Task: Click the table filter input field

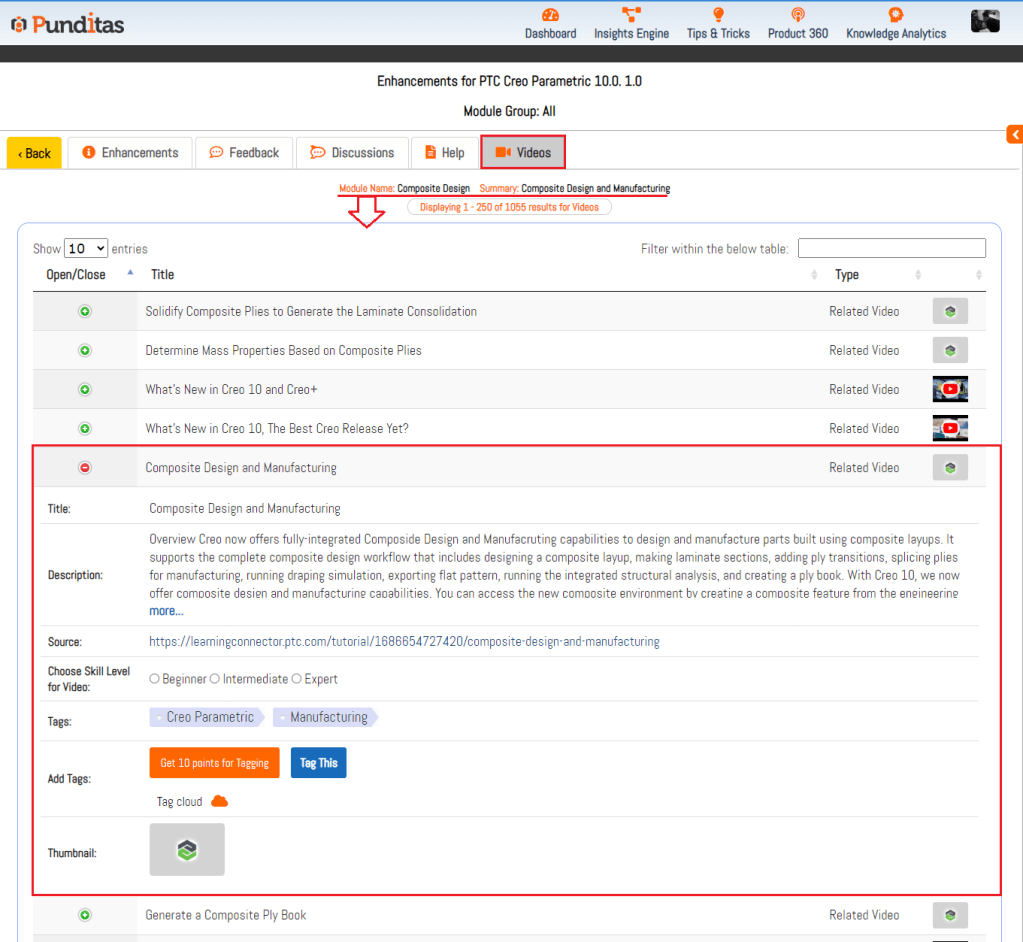Action: coord(891,248)
